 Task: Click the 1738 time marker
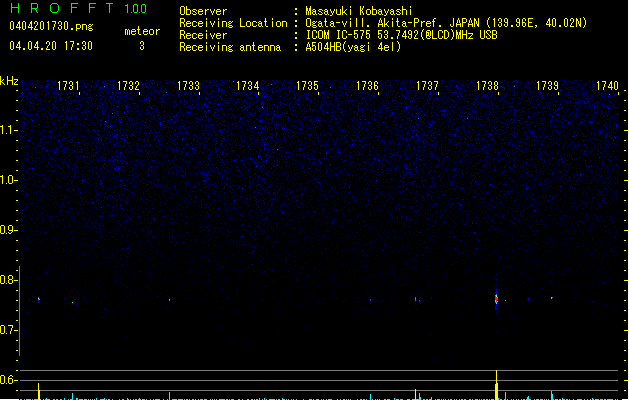click(x=487, y=85)
